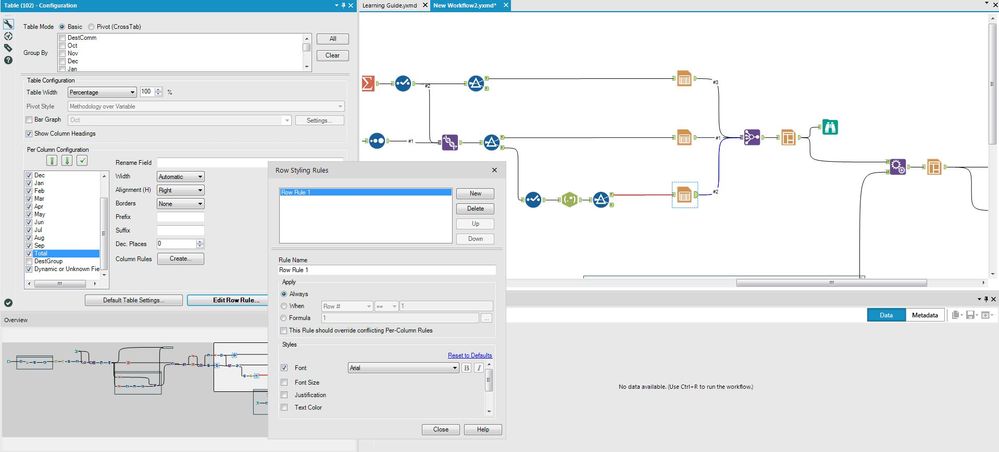Open column Width Automatic dropdown
The width and height of the screenshot is (999, 452).
point(180,177)
